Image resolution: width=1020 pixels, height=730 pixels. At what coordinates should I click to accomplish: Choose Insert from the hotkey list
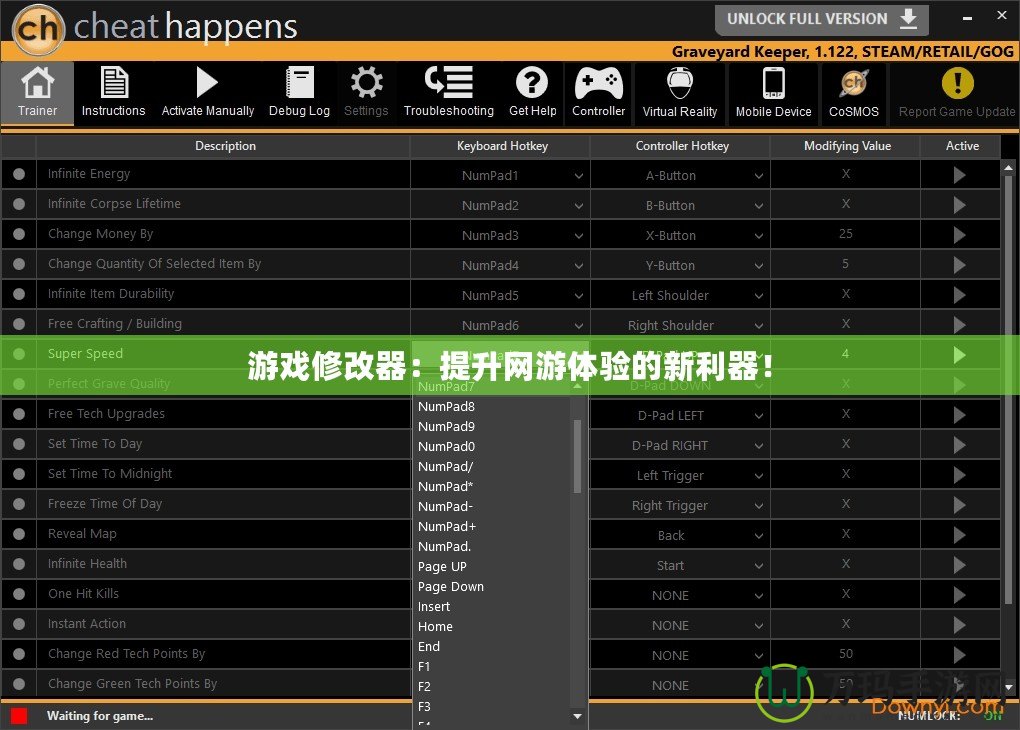pos(434,606)
